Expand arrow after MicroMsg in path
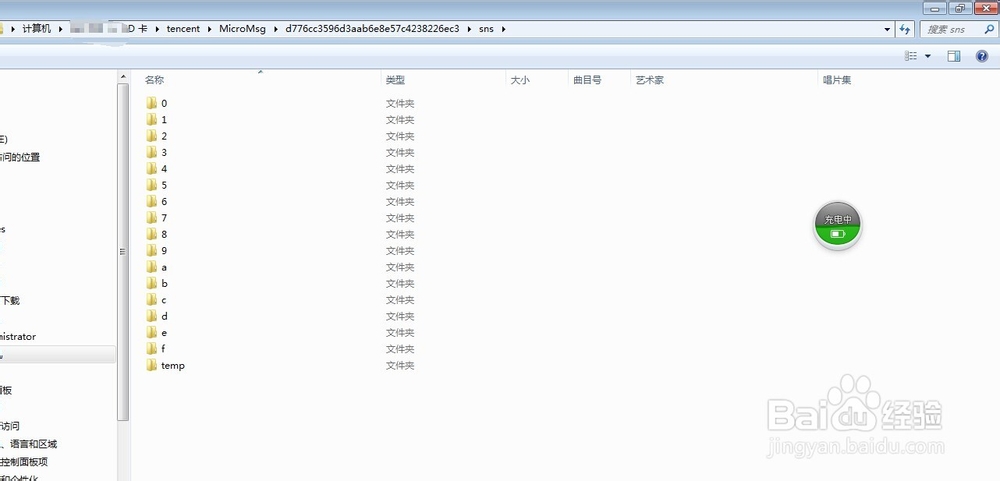 coord(276,29)
